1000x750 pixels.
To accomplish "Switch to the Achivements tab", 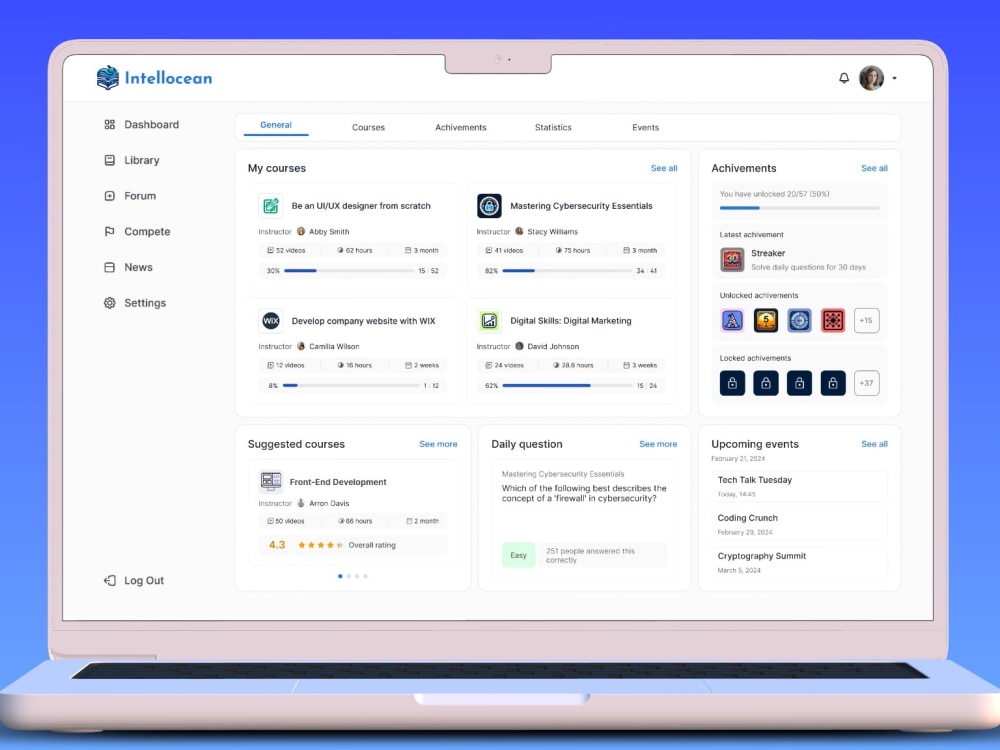I will [x=460, y=128].
